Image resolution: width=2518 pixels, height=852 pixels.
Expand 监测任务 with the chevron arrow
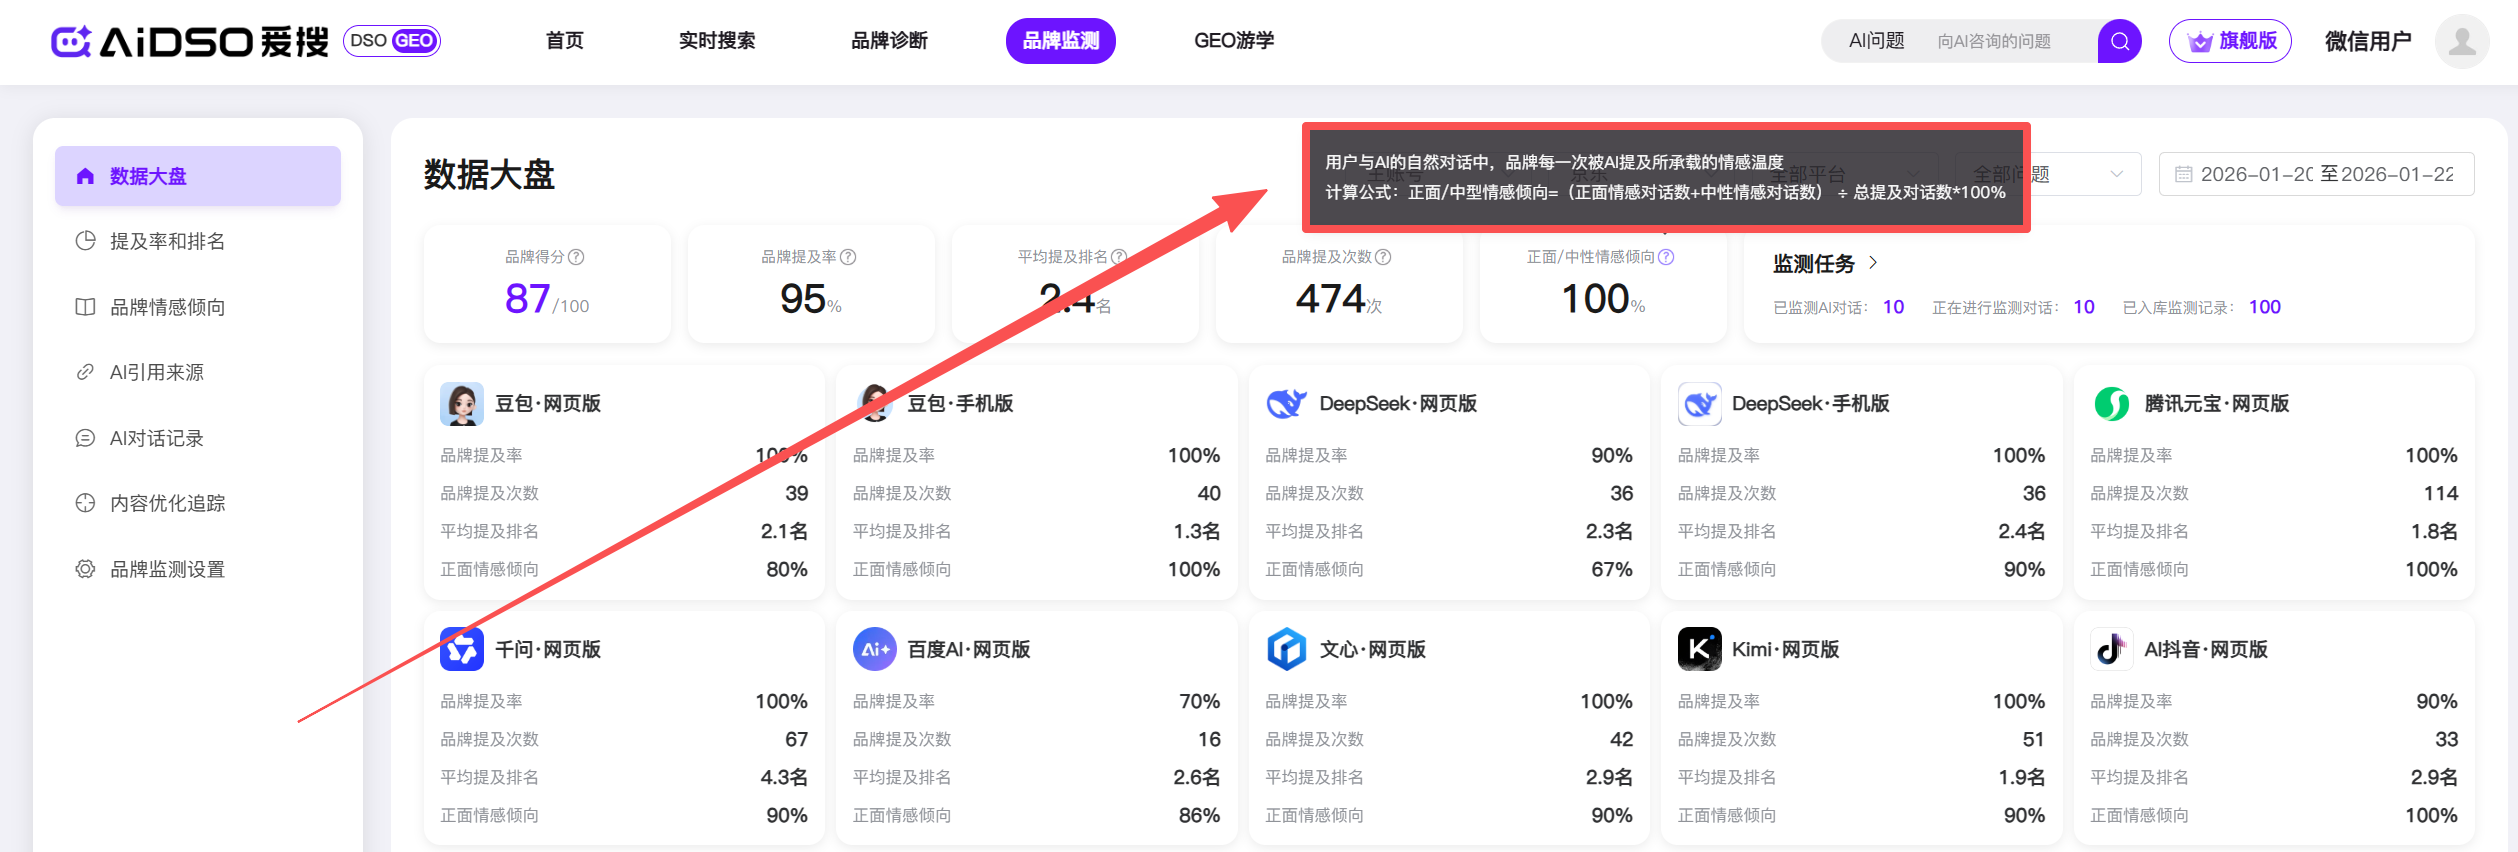point(1873,263)
